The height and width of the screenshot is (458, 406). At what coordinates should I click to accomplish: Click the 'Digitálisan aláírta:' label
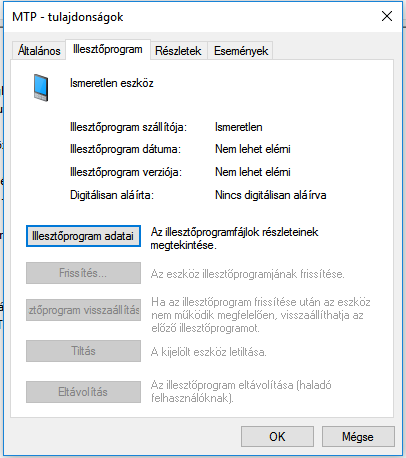click(112, 195)
